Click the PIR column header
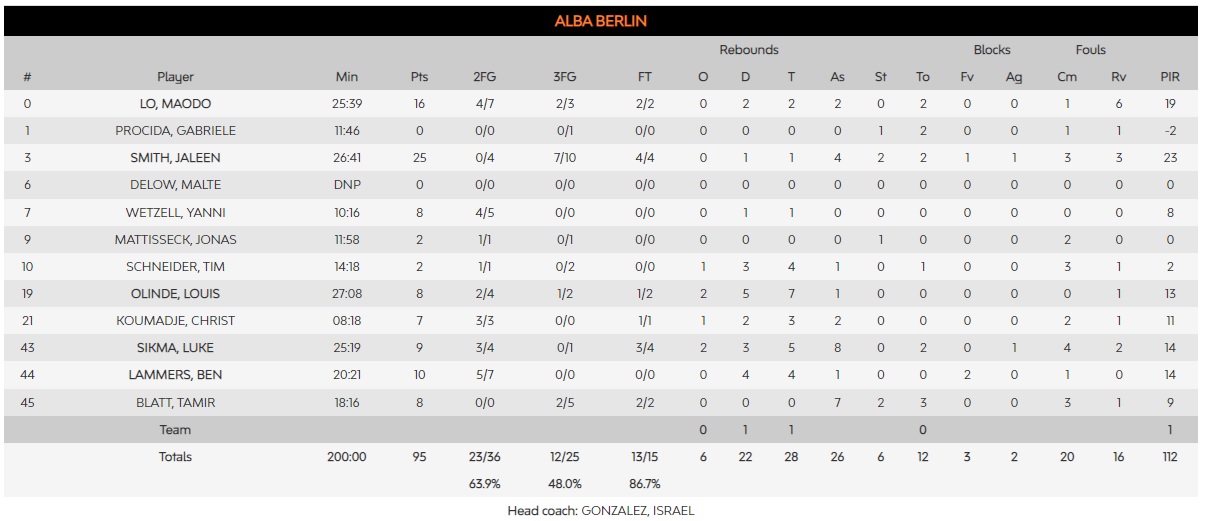The width and height of the screenshot is (1205, 521). click(1169, 77)
